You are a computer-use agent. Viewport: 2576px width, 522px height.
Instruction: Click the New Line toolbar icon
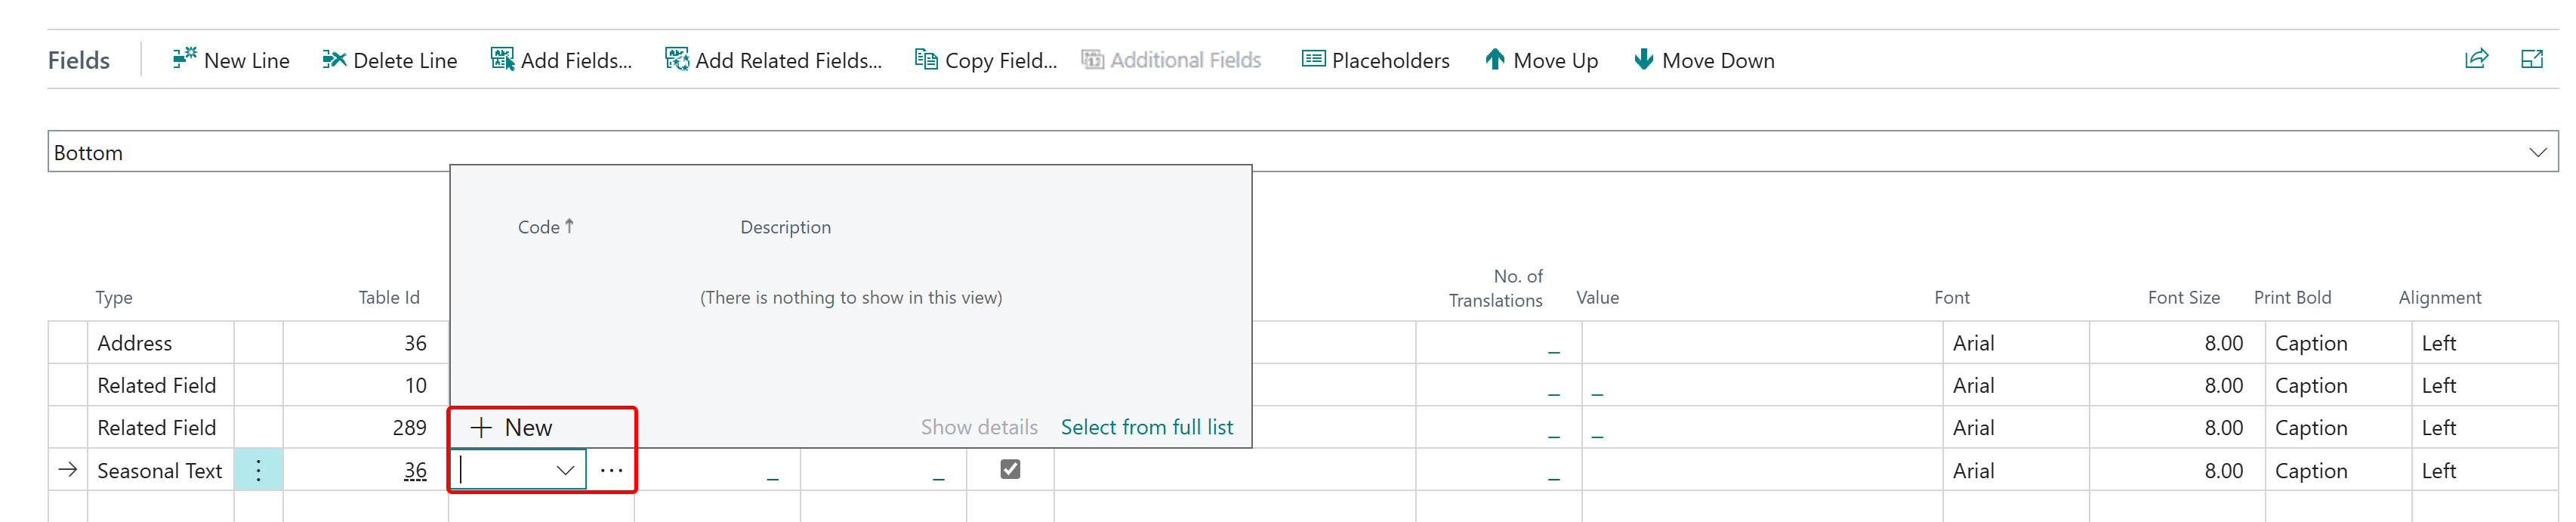point(185,60)
